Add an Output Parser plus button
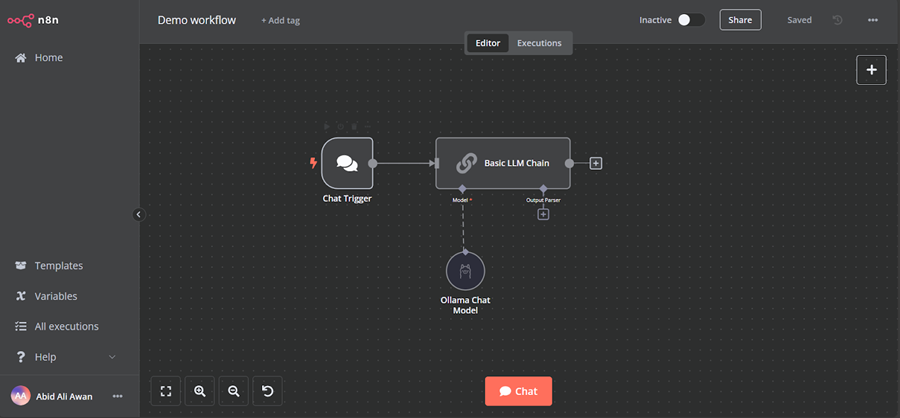The height and width of the screenshot is (418, 900). pyautogui.click(x=543, y=214)
